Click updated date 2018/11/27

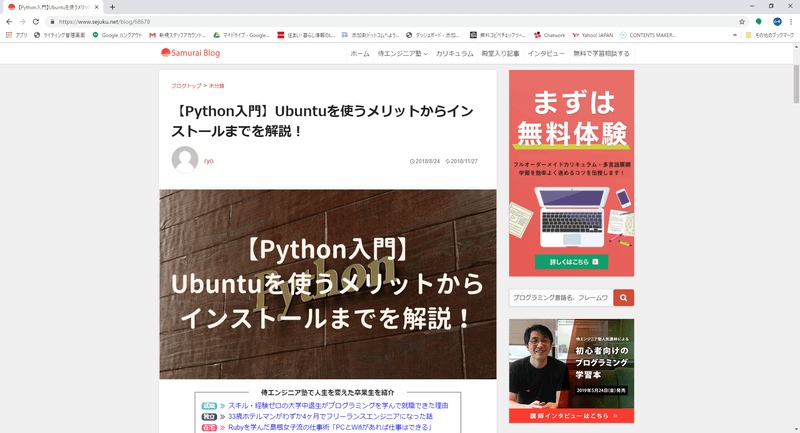coord(462,161)
